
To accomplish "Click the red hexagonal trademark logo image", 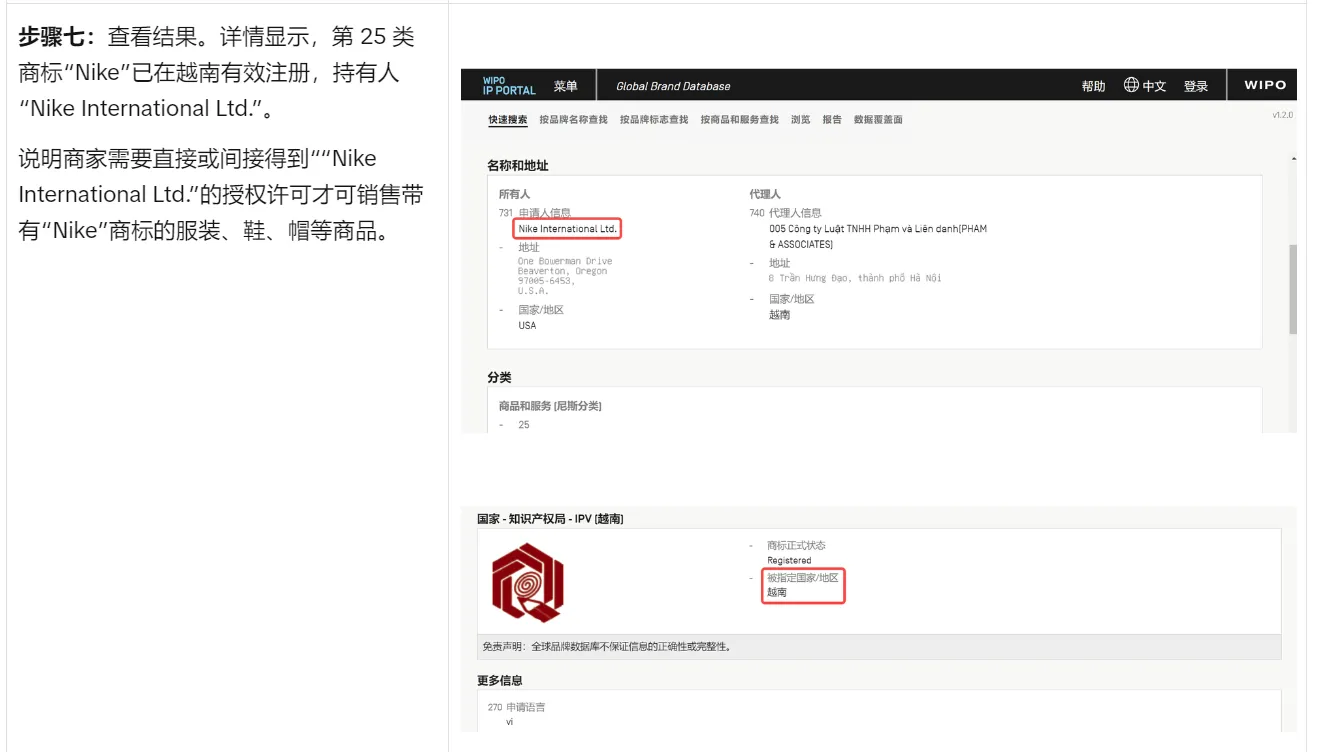I will pos(528,583).
